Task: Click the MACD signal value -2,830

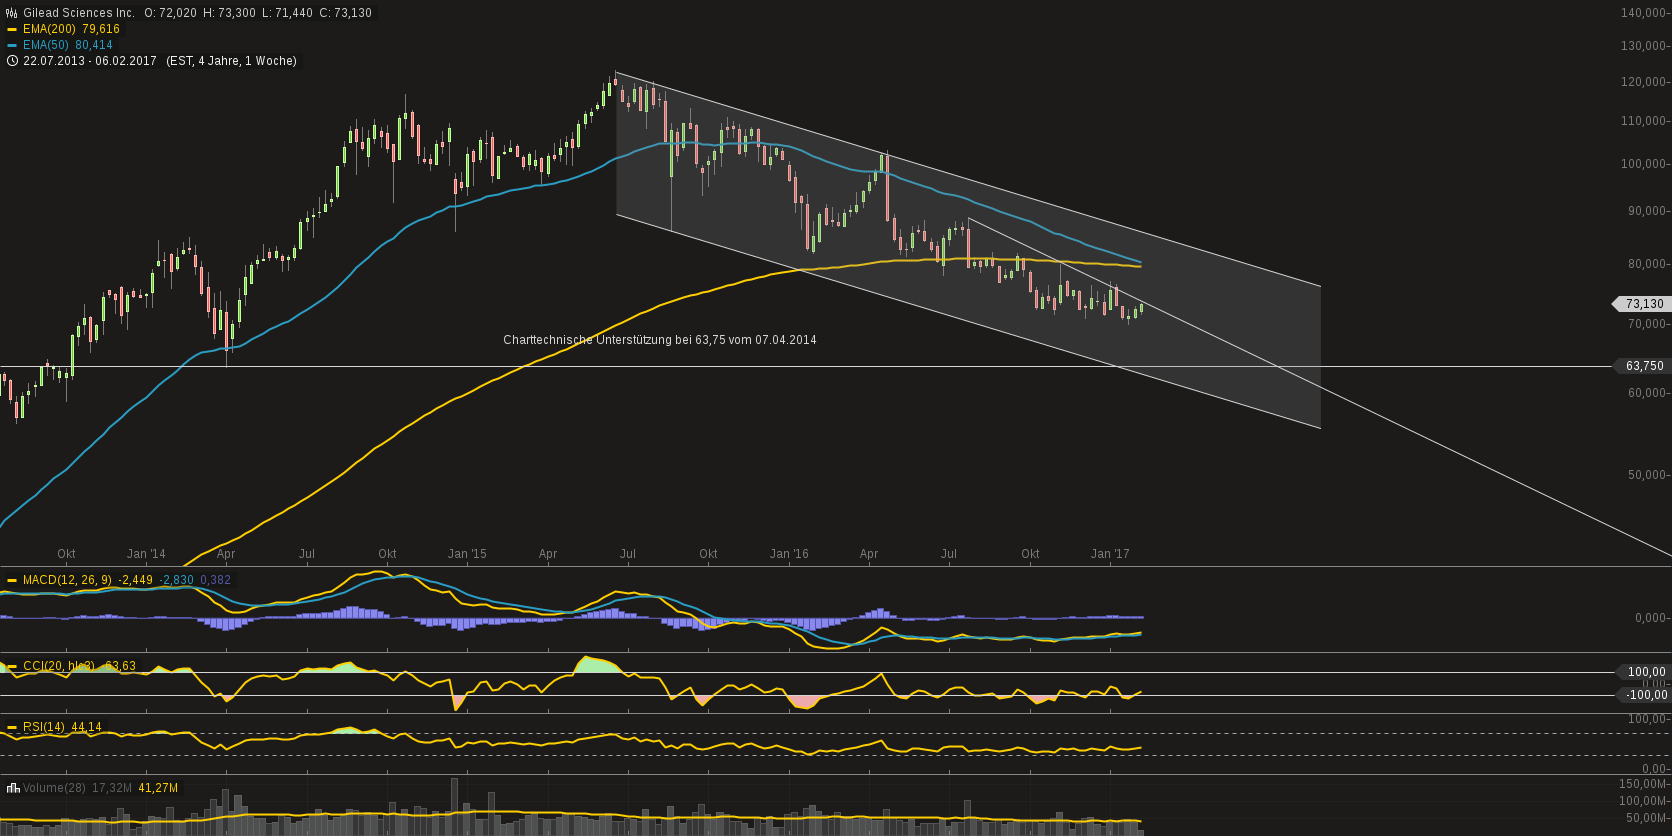Action: (x=177, y=580)
